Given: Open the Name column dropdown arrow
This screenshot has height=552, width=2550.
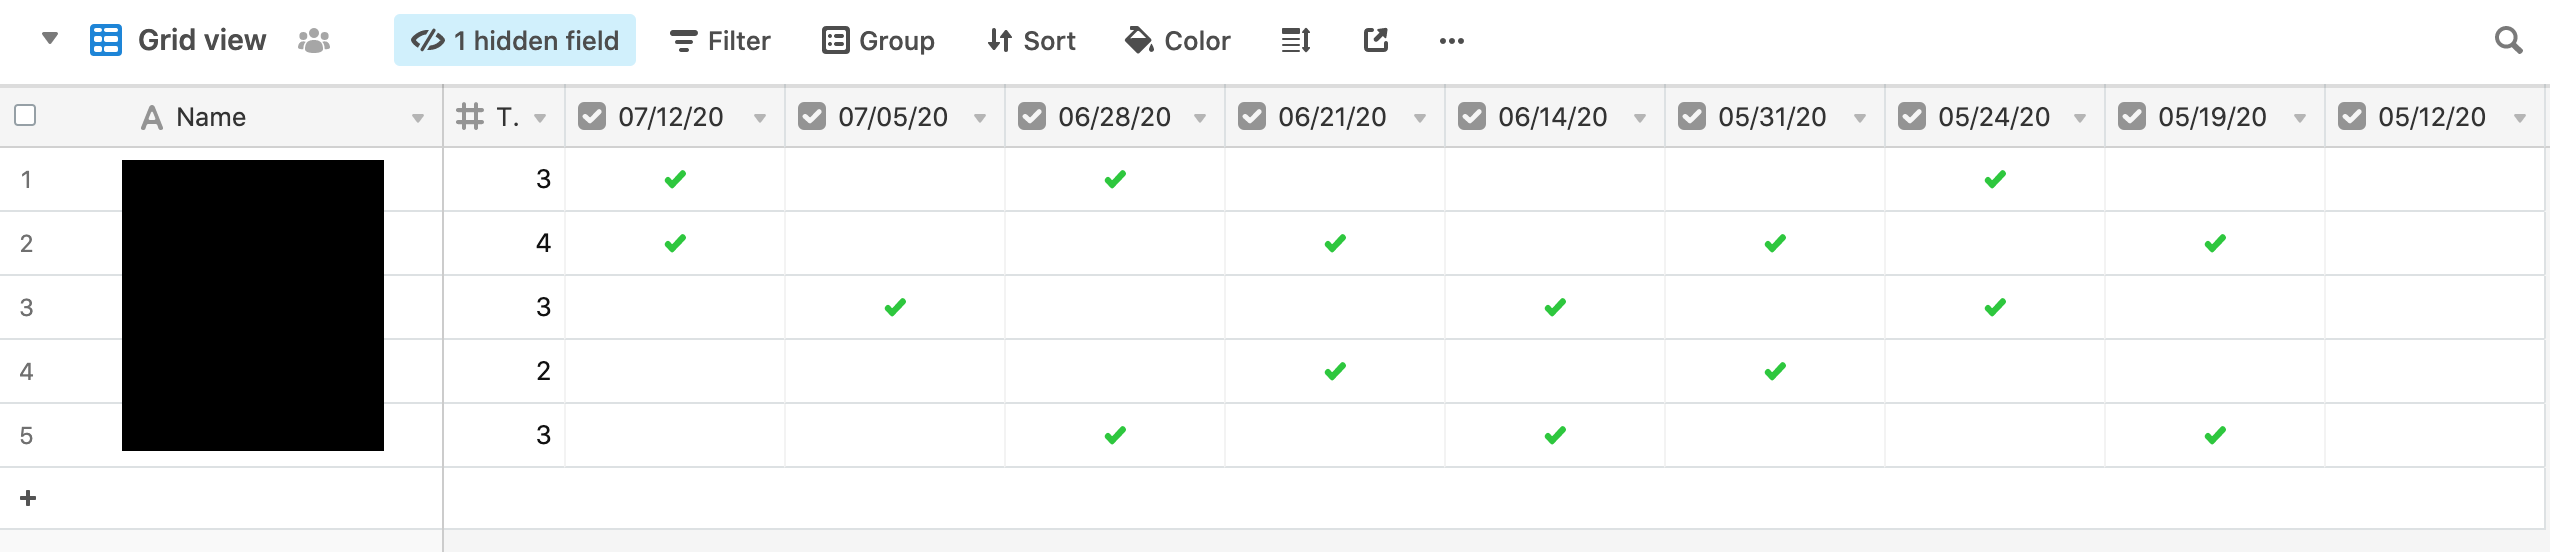Looking at the screenshot, I should point(418,119).
